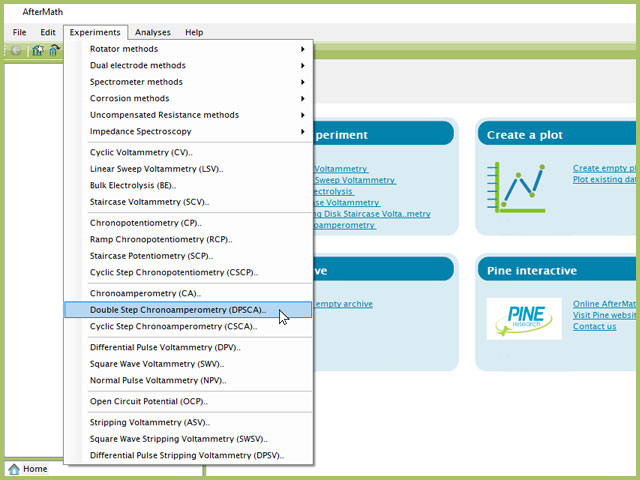
Task: Select Square Wave Voltammetry (SWV)
Action: (189, 364)
